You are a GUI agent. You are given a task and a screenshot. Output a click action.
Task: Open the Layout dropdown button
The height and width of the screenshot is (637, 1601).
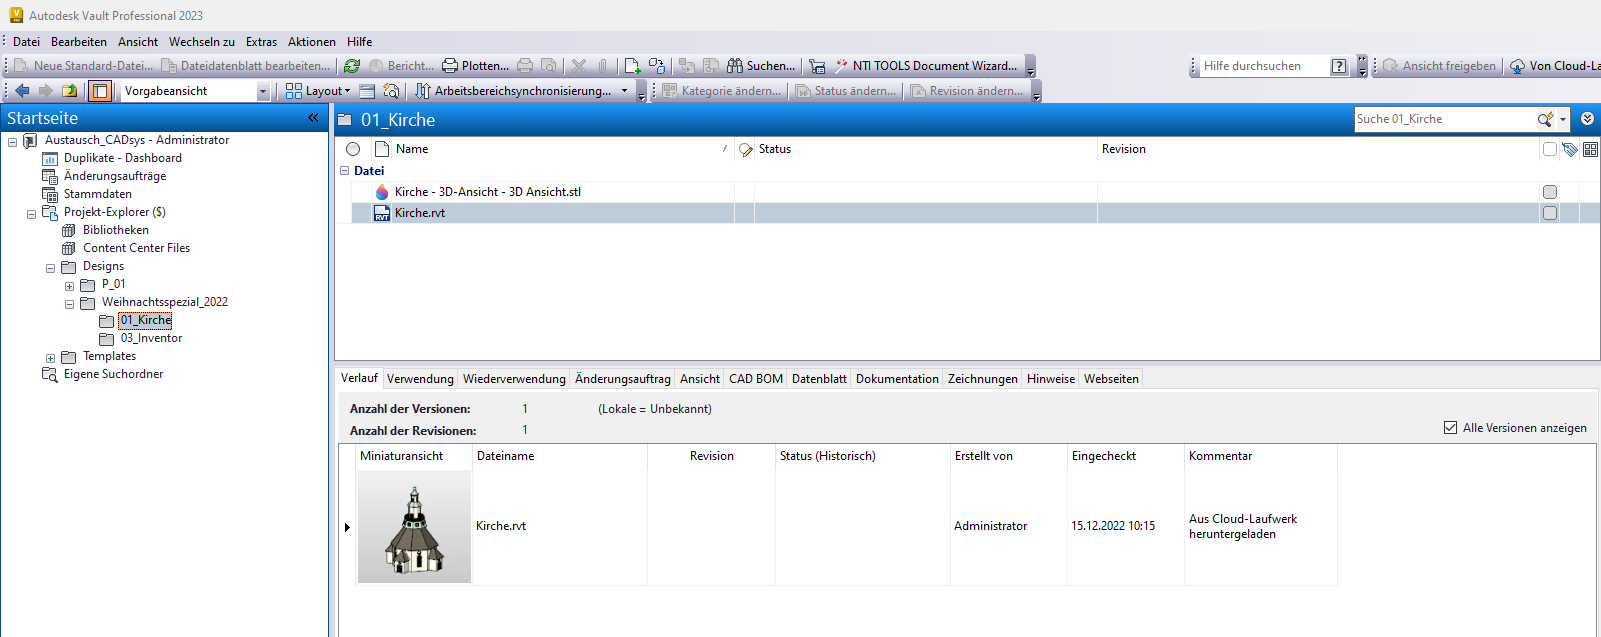pos(319,91)
